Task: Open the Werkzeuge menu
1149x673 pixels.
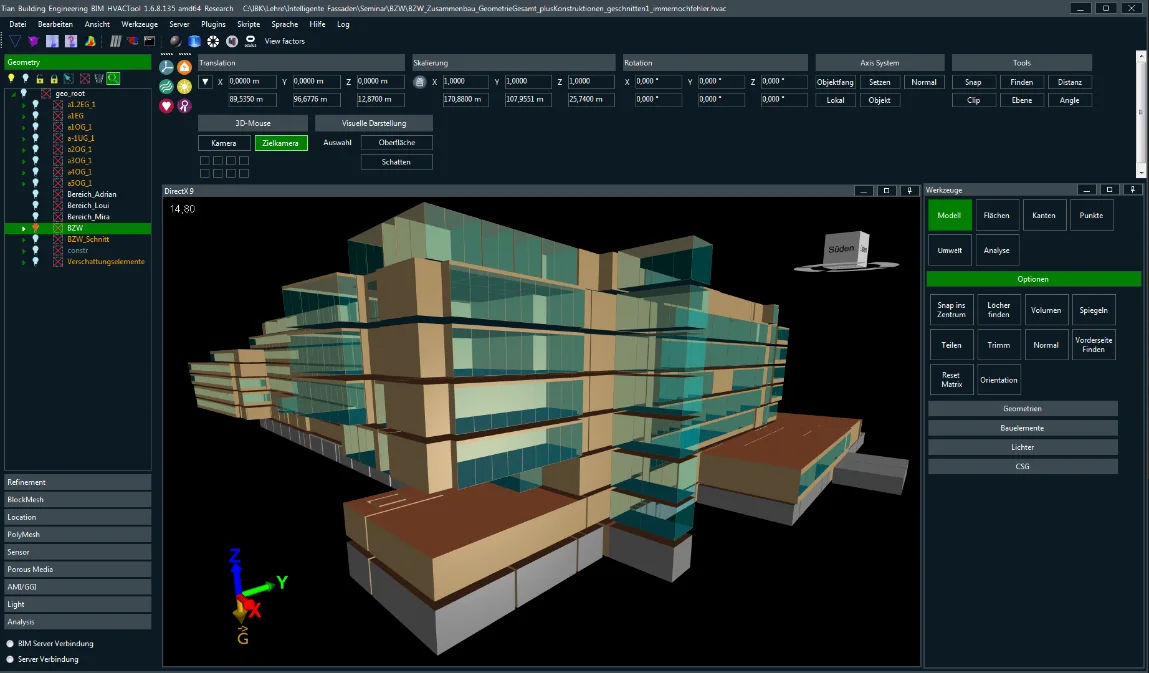Action: (139, 24)
